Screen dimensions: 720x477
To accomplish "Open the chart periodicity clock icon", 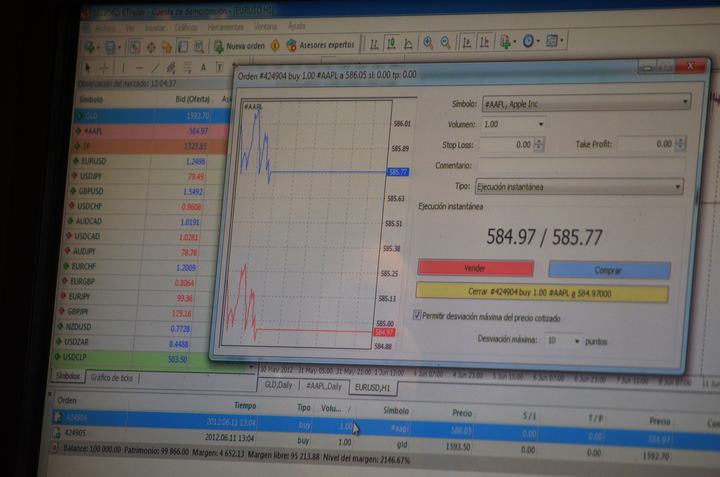I will [x=529, y=42].
